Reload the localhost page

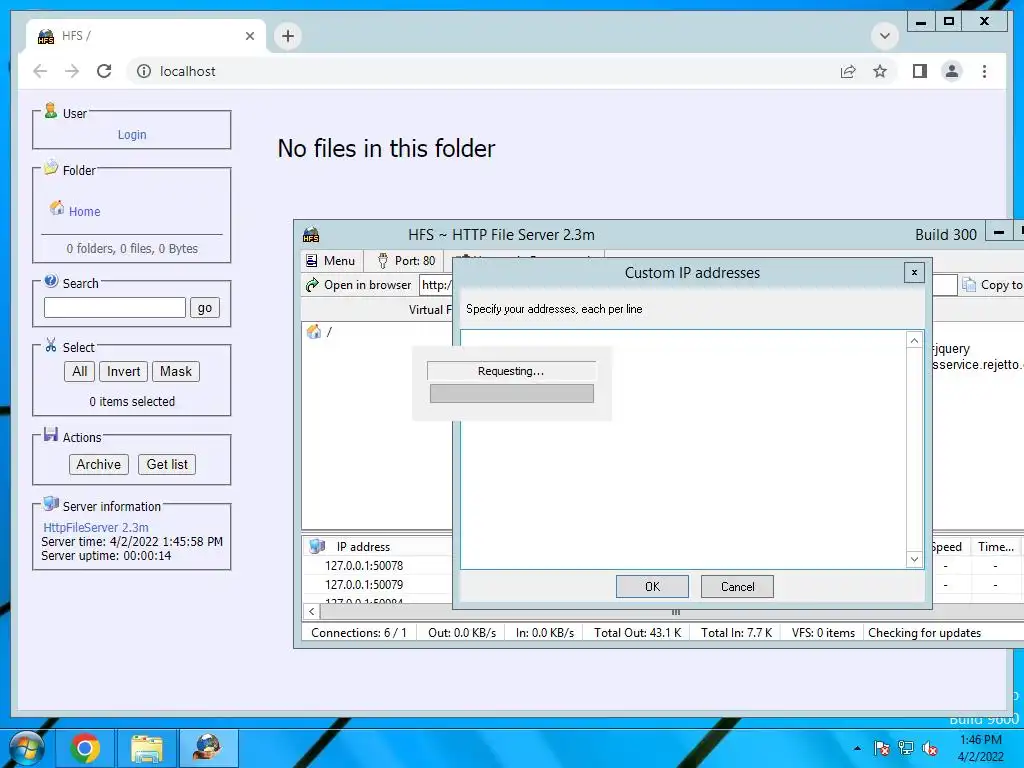click(x=104, y=71)
